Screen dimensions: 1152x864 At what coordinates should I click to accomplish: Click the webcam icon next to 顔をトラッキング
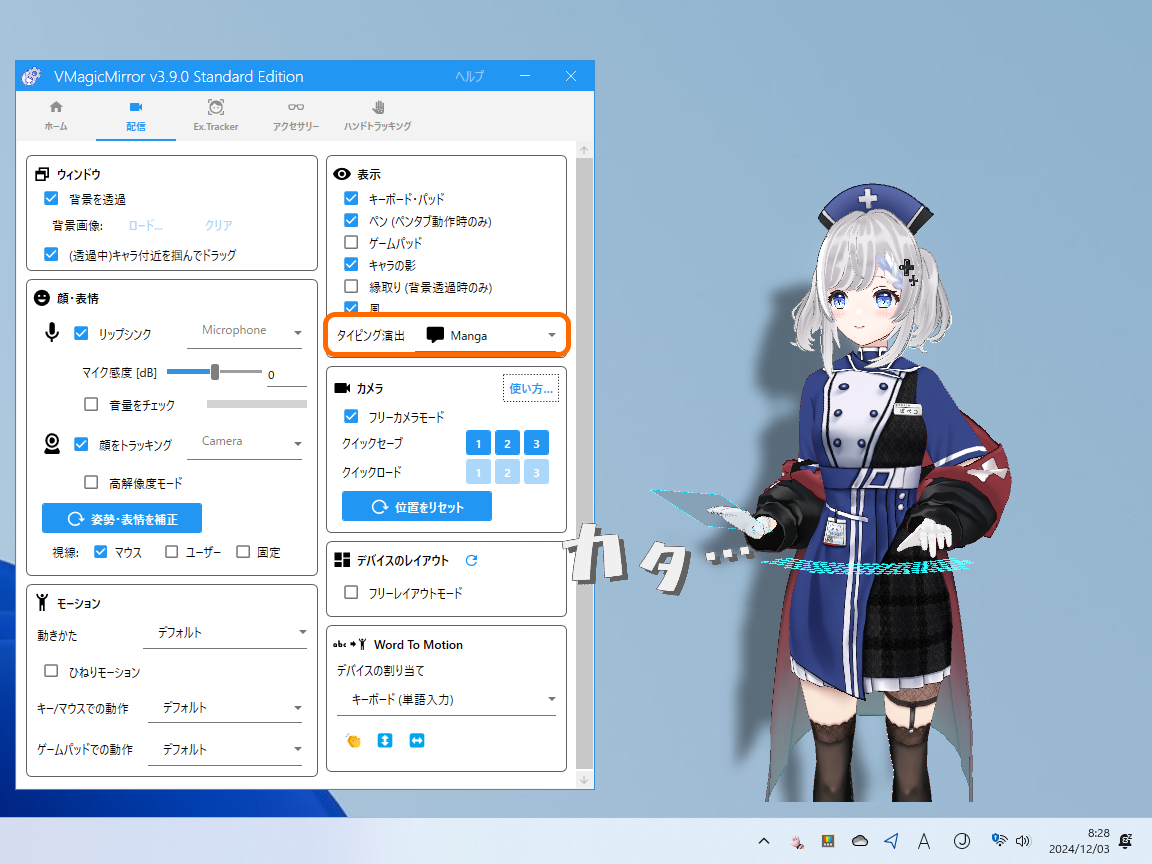pos(52,441)
